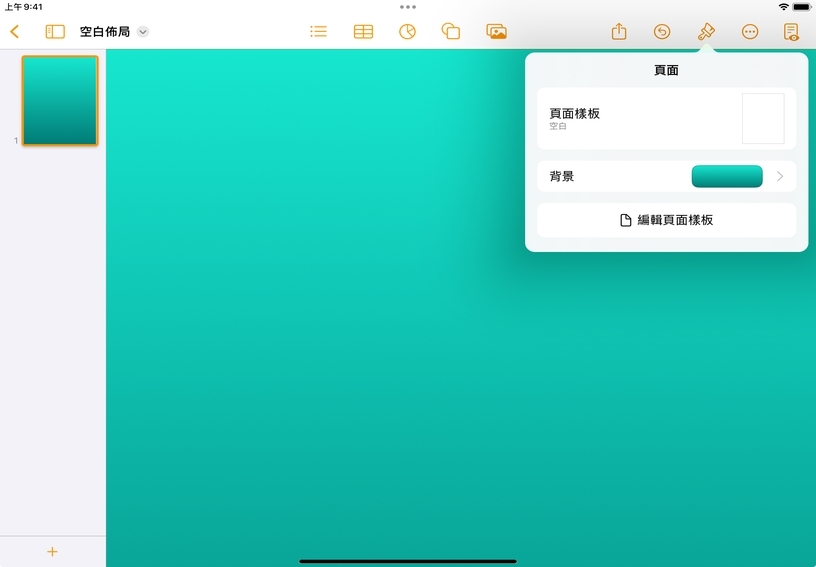816x567 pixels.
Task: Select the page 1 thumbnail
Action: click(60, 101)
